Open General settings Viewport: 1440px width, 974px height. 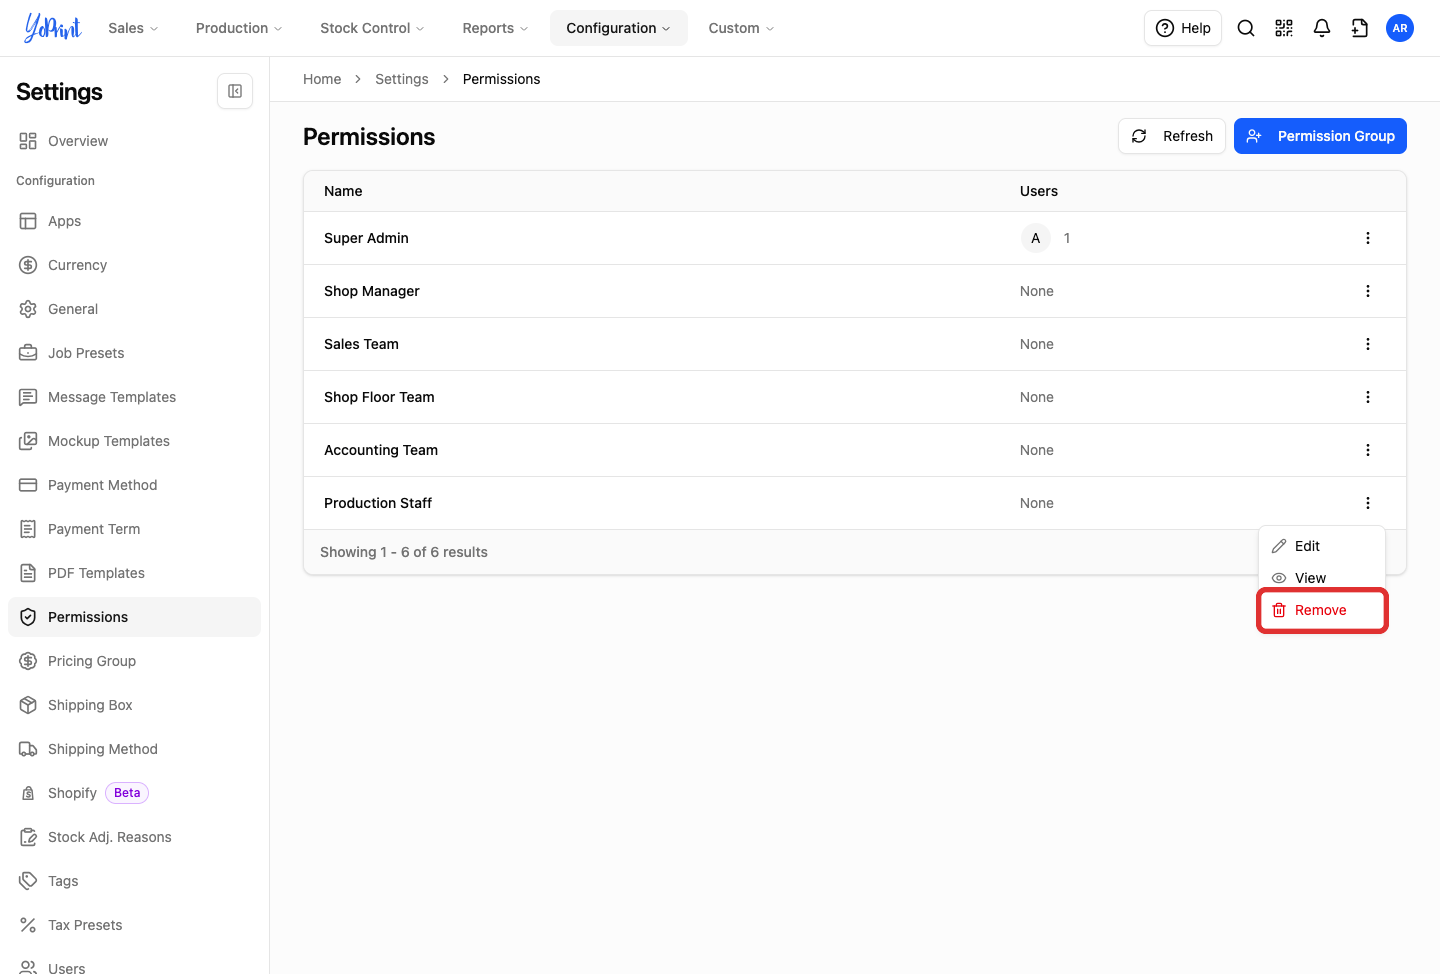[134, 309]
